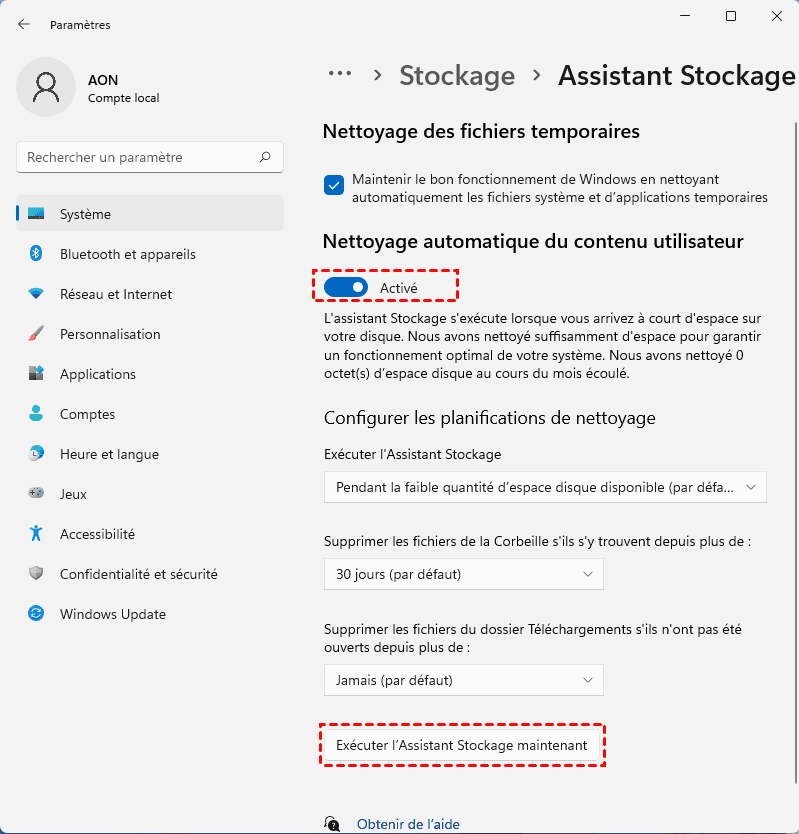
Task: Click the Stockage breadcrumb
Action: tap(457, 75)
